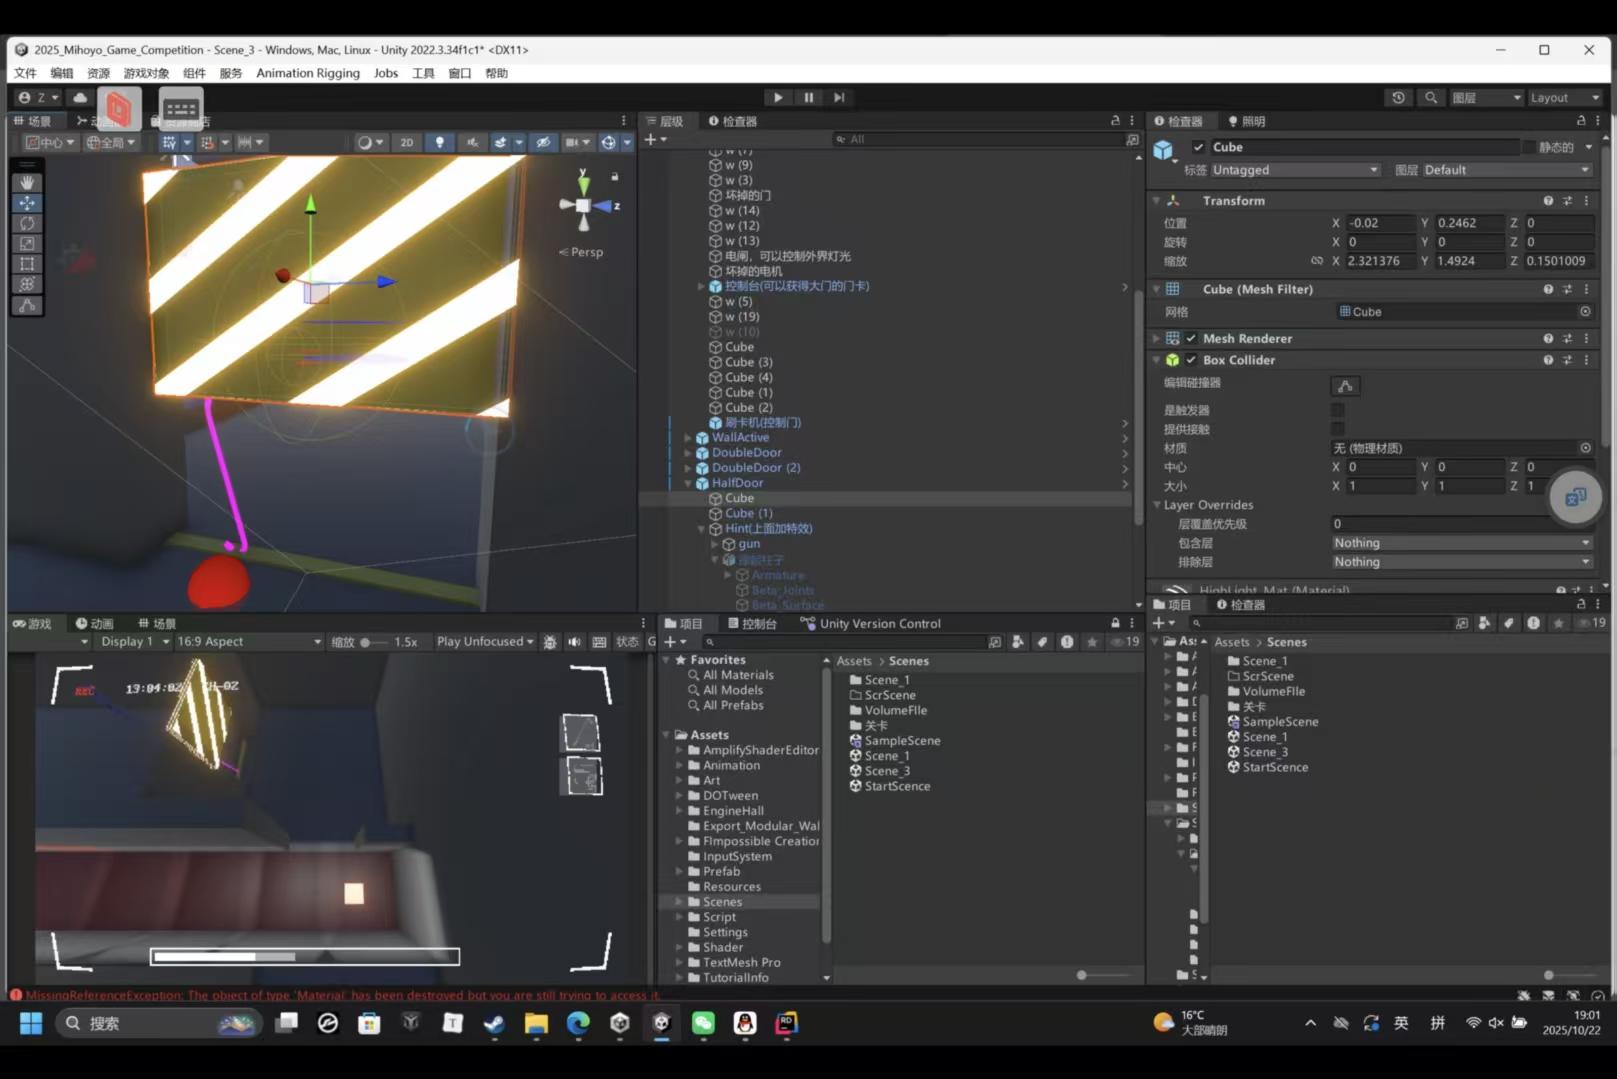Image resolution: width=1617 pixels, height=1079 pixels.
Task: Select the Rotate tool in Scene view
Action: click(27, 224)
